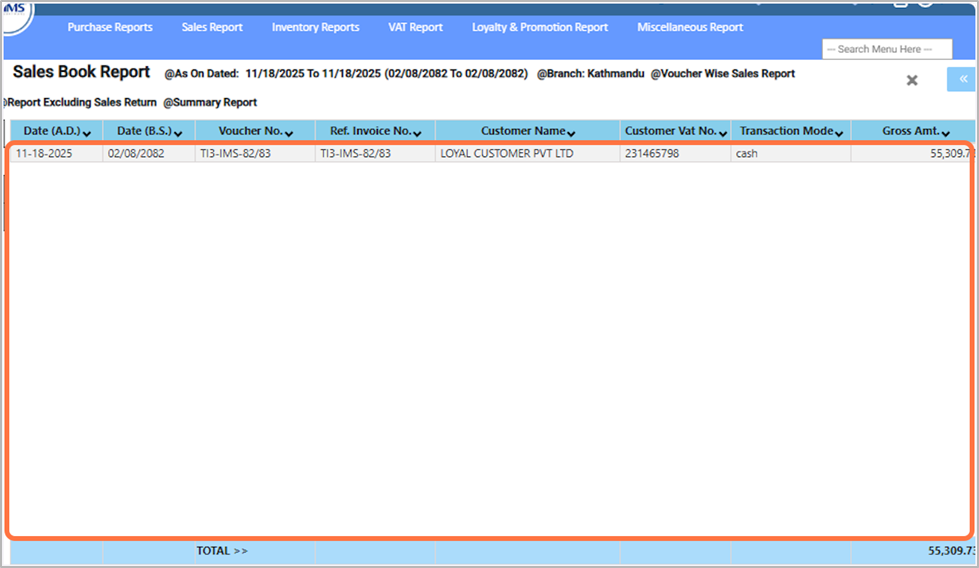The image size is (979, 568).
Task: Click LOYAL CUSTOMER PVT LTD cell
Action: pyautogui.click(x=507, y=154)
